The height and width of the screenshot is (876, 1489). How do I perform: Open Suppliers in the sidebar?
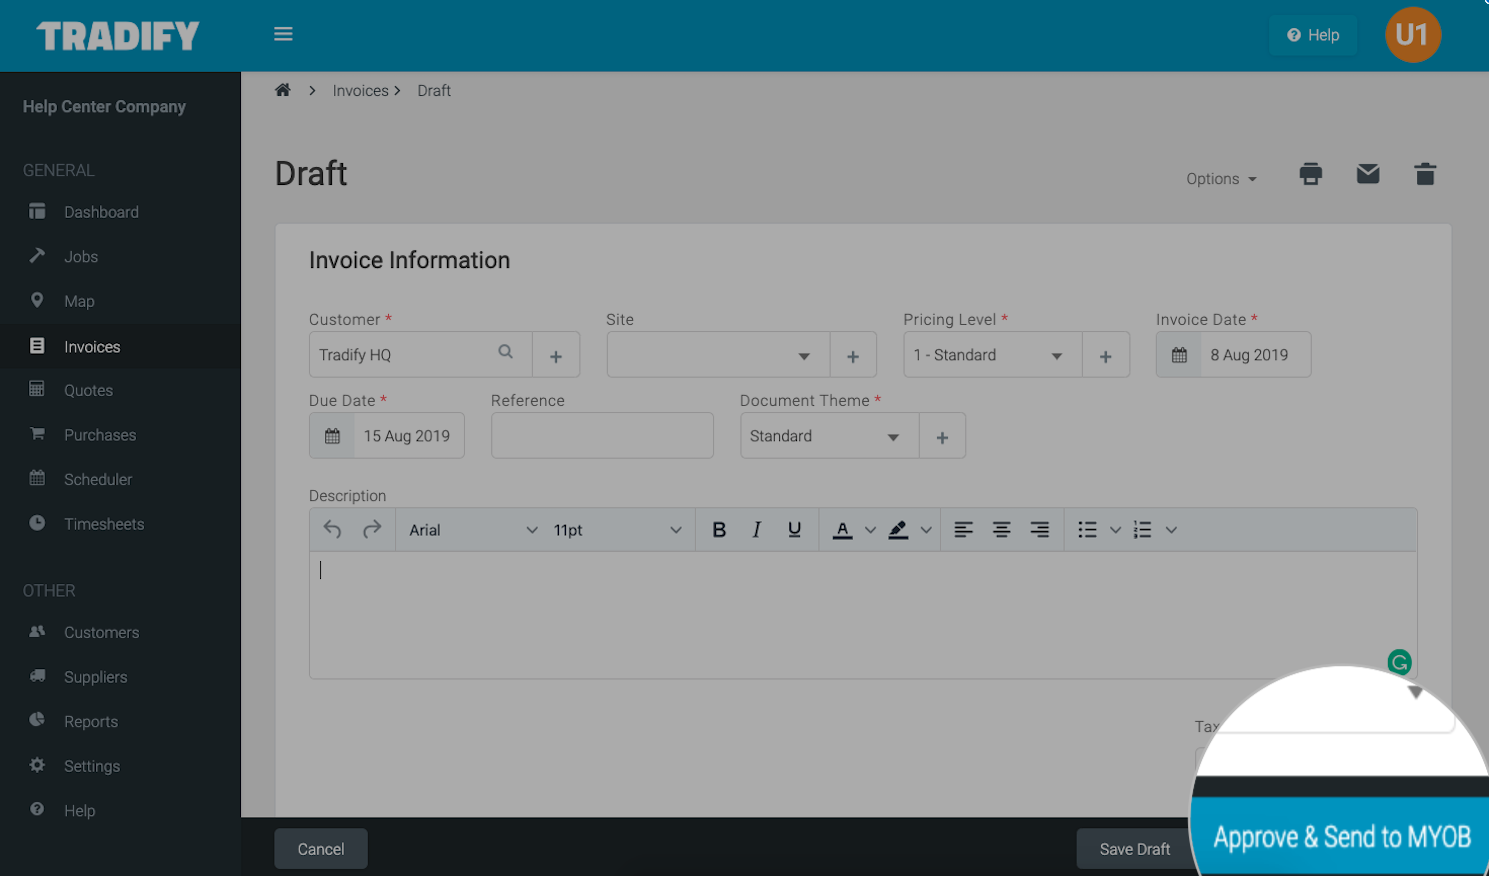[120, 677]
